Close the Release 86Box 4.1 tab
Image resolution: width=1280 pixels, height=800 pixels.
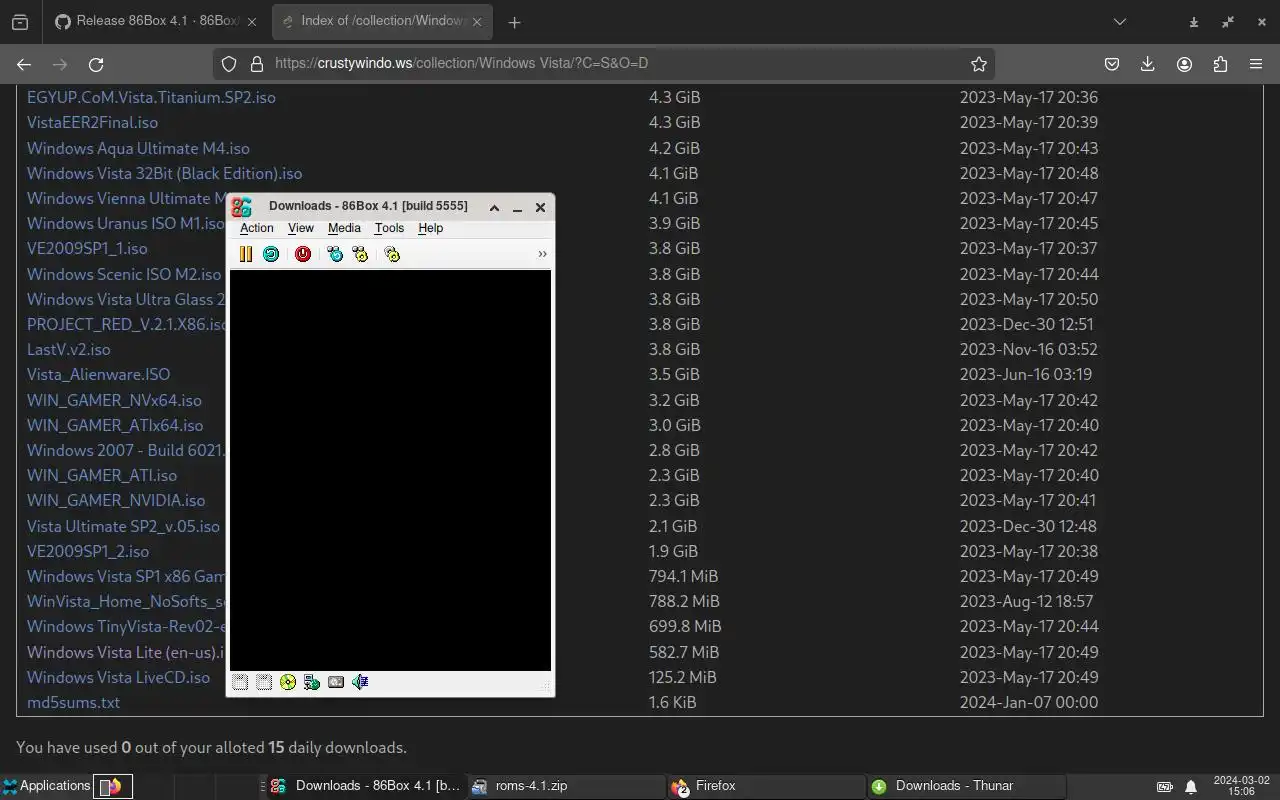coord(252,21)
